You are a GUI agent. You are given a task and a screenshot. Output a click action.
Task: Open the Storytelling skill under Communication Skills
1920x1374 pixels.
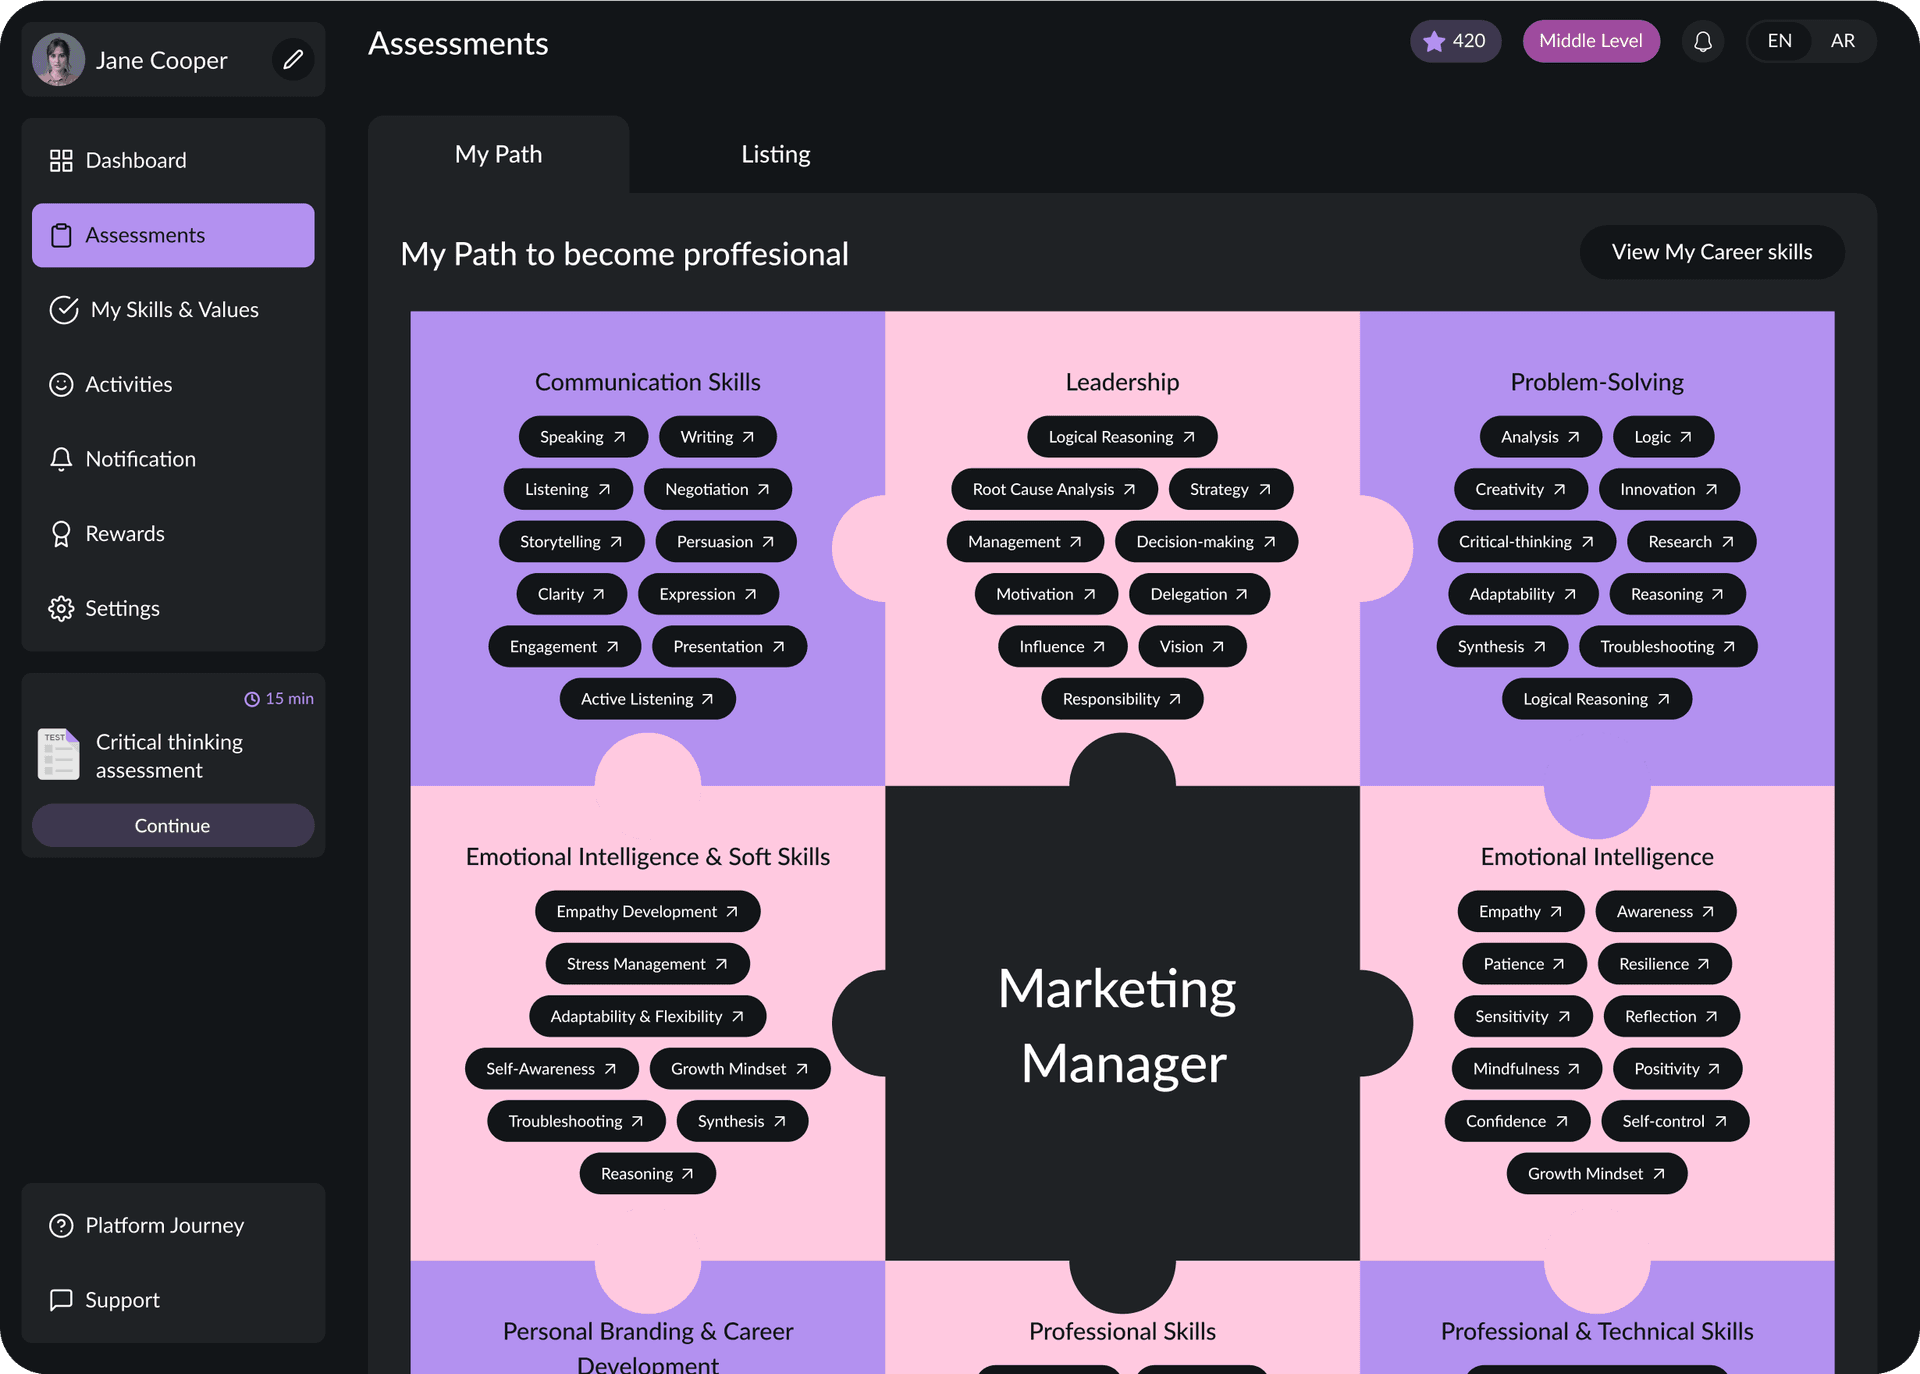(572, 541)
